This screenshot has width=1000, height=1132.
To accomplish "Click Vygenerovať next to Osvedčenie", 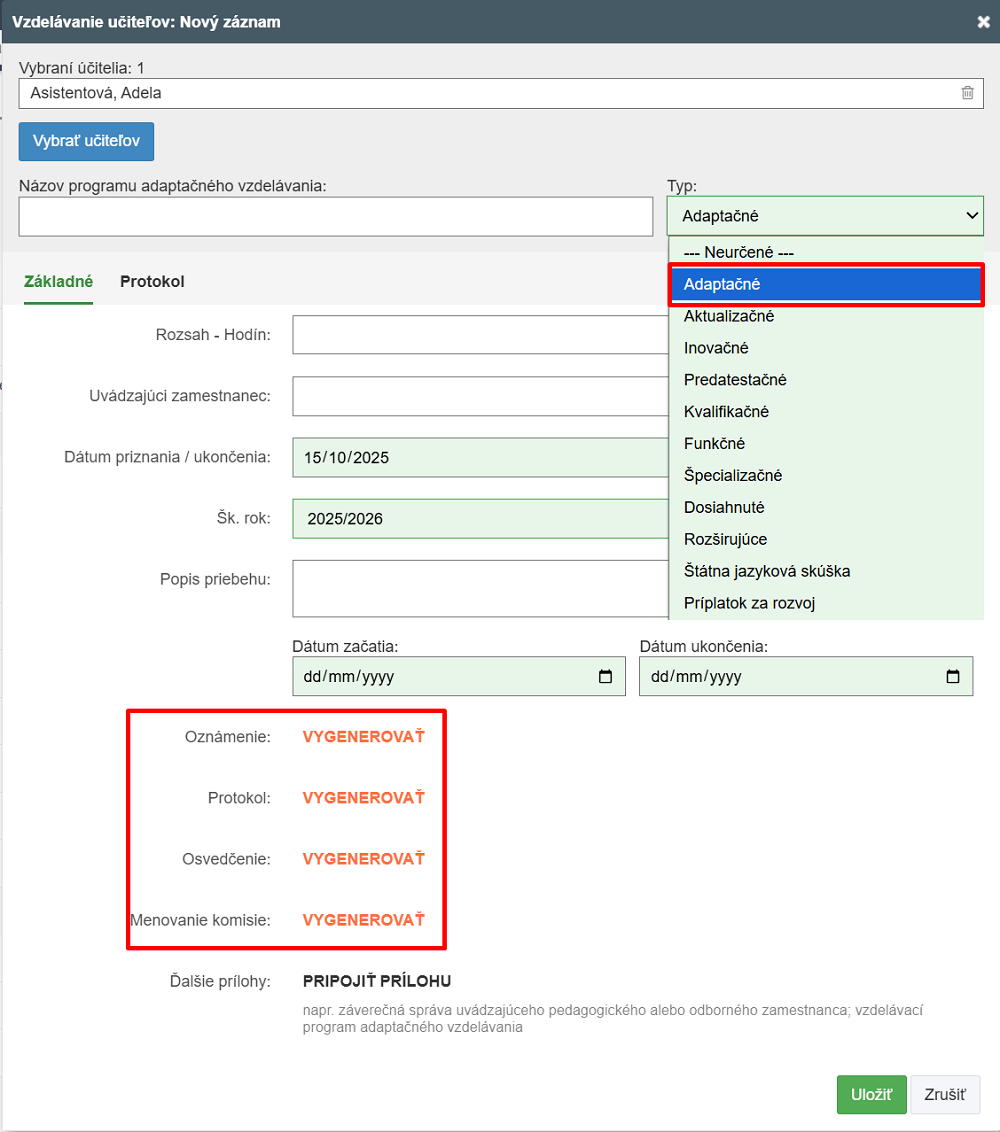I will coord(364,859).
